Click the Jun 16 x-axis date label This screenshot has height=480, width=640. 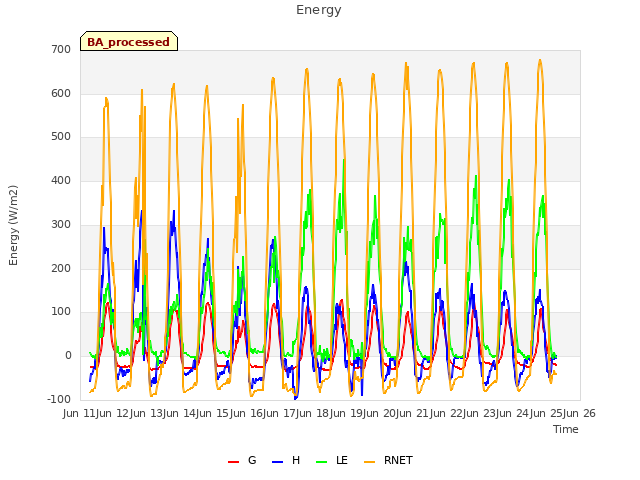247,413
